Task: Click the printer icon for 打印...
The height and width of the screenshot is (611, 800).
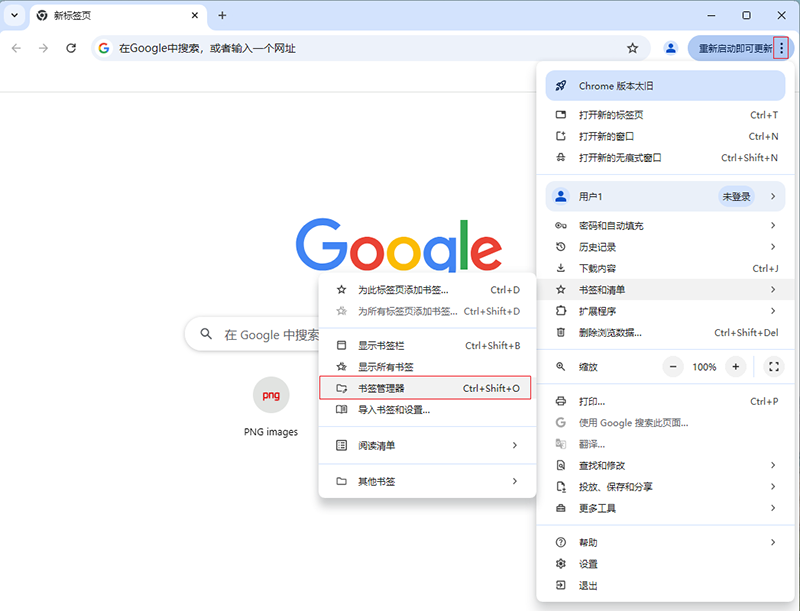Action: (x=561, y=401)
